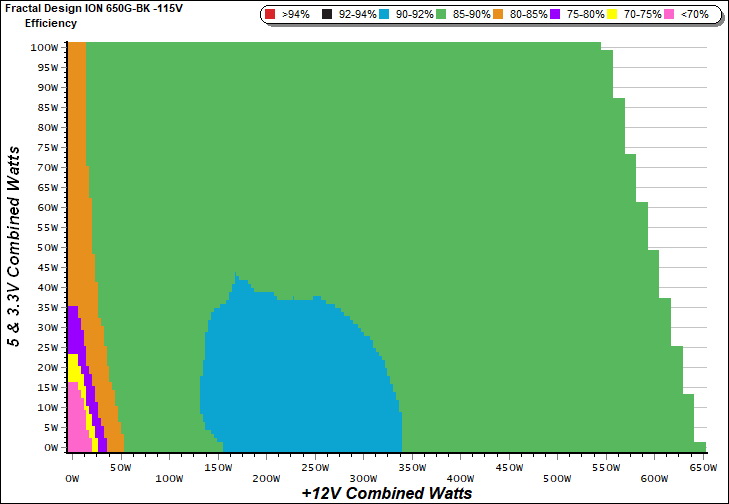The image size is (729, 504).
Task: Click the 250W label on the horizontal axis
Action: click(313, 466)
